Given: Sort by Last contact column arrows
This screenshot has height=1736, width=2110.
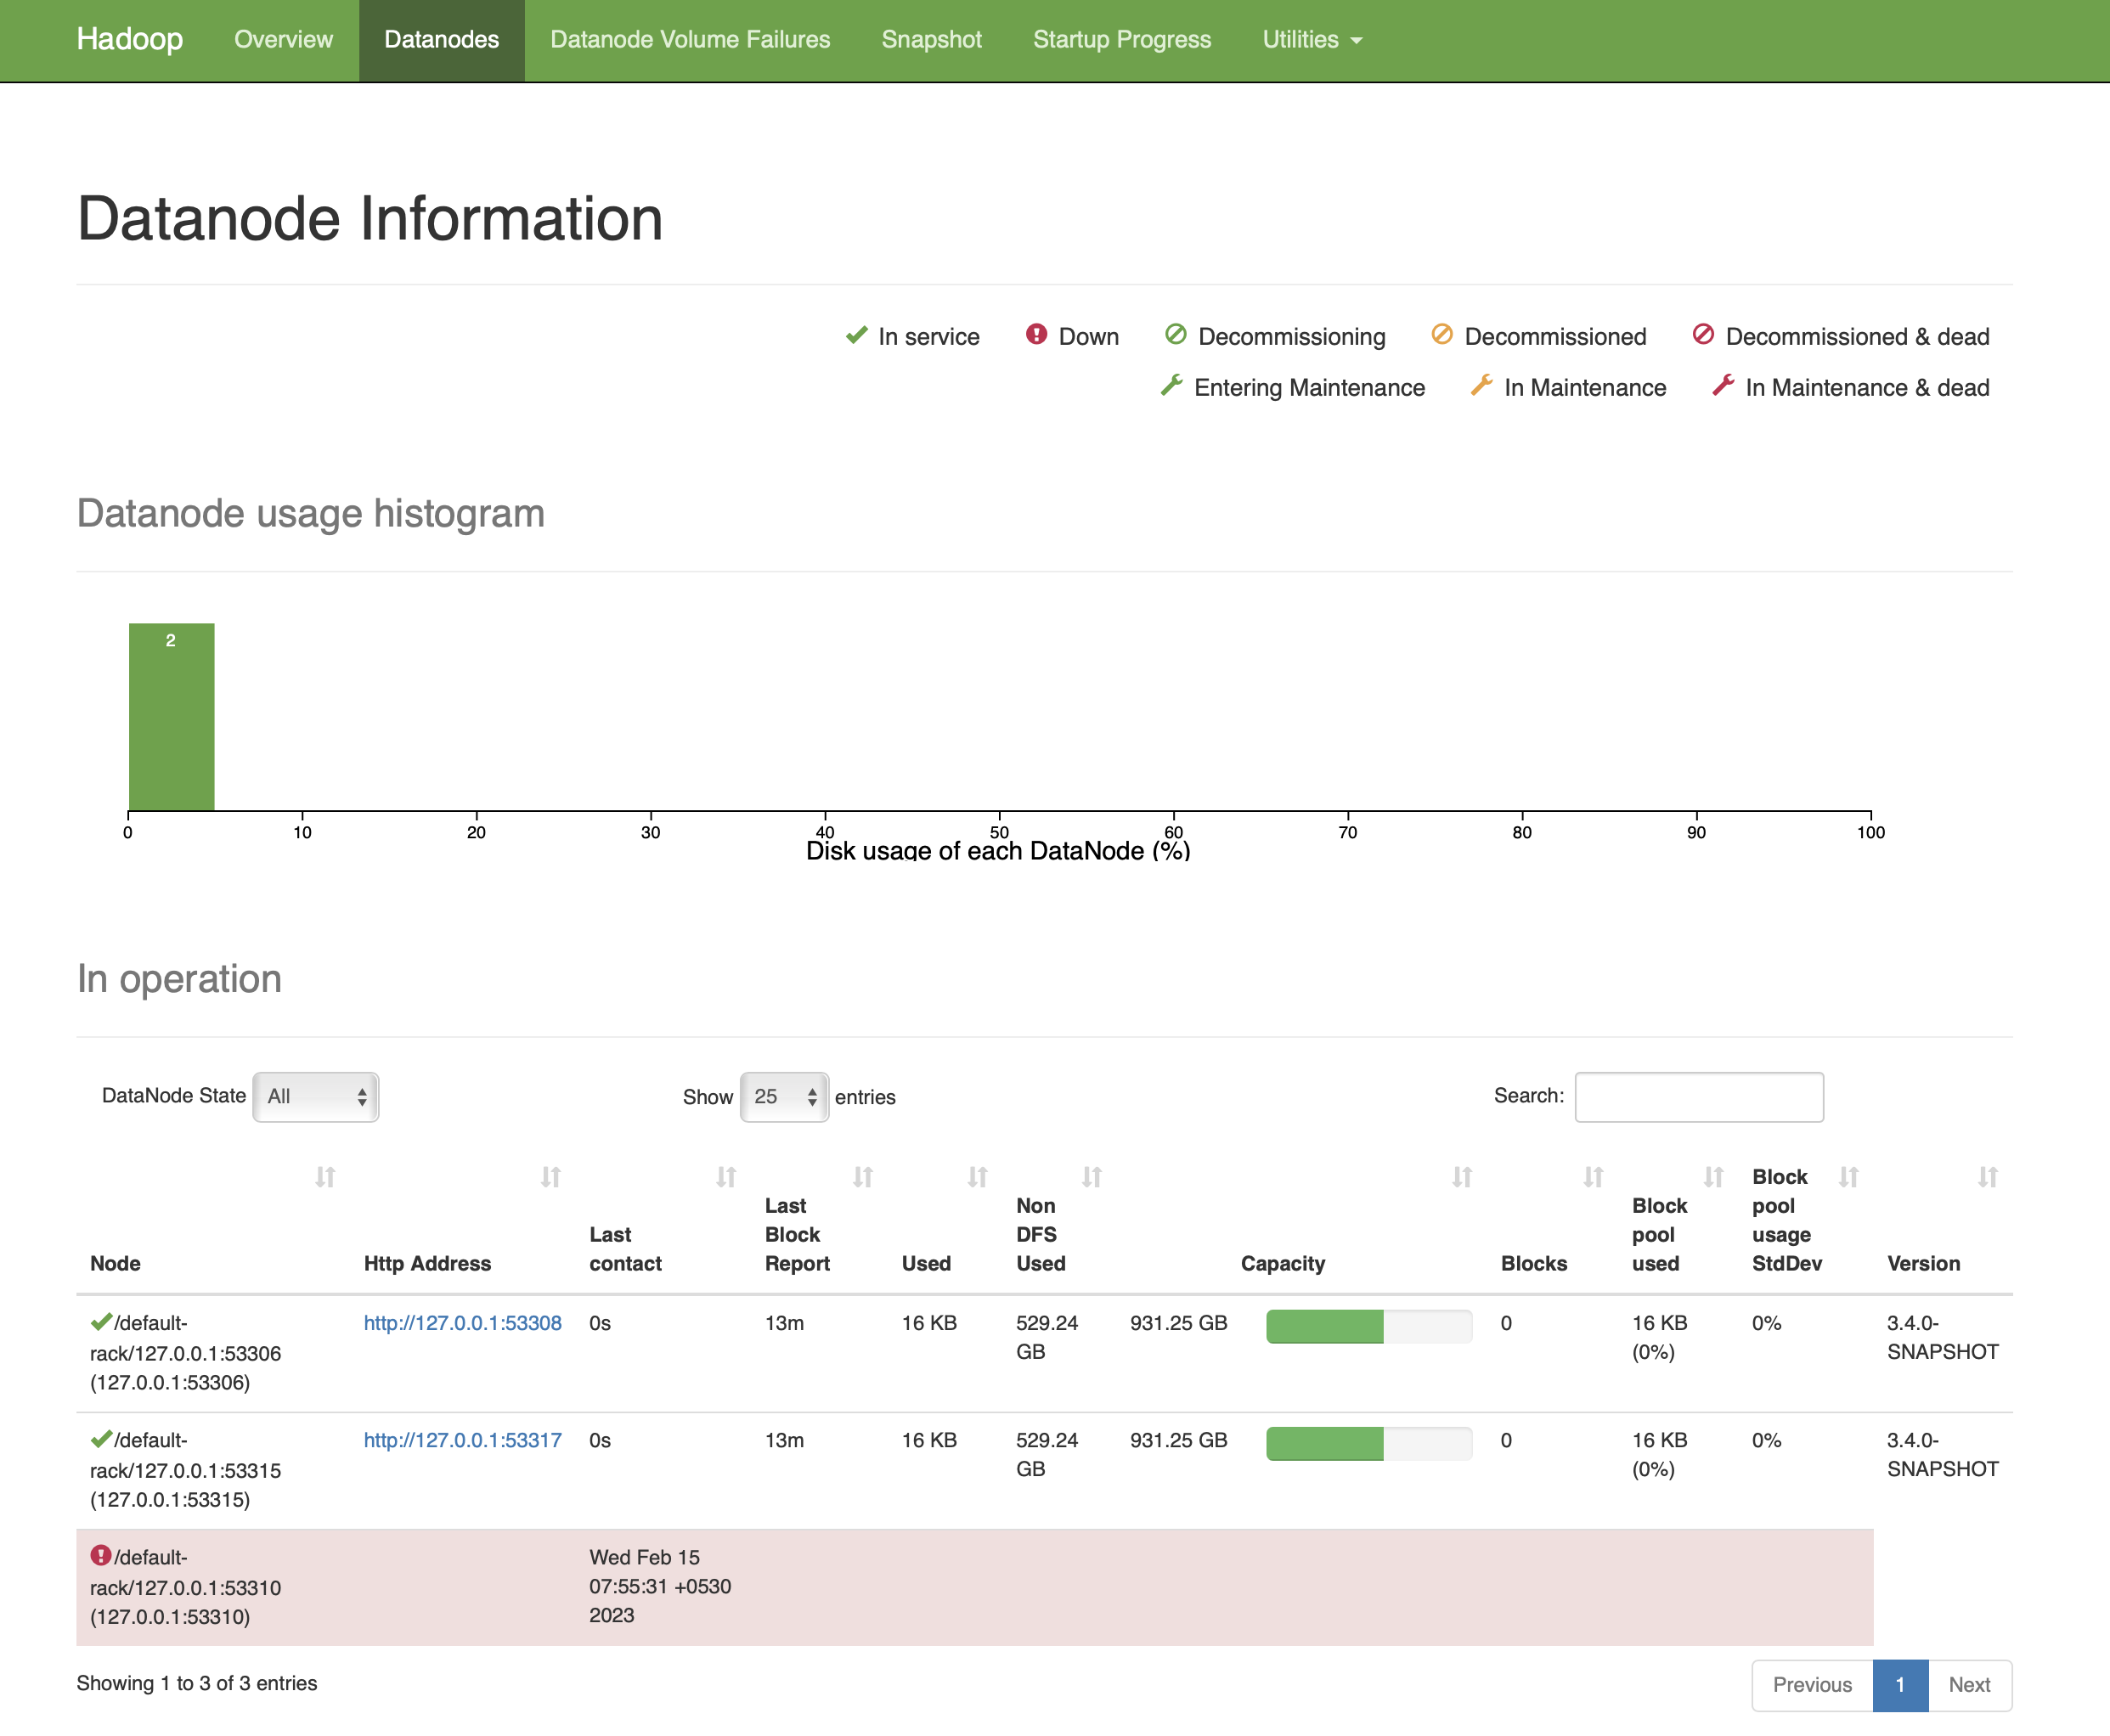Looking at the screenshot, I should [x=726, y=1177].
